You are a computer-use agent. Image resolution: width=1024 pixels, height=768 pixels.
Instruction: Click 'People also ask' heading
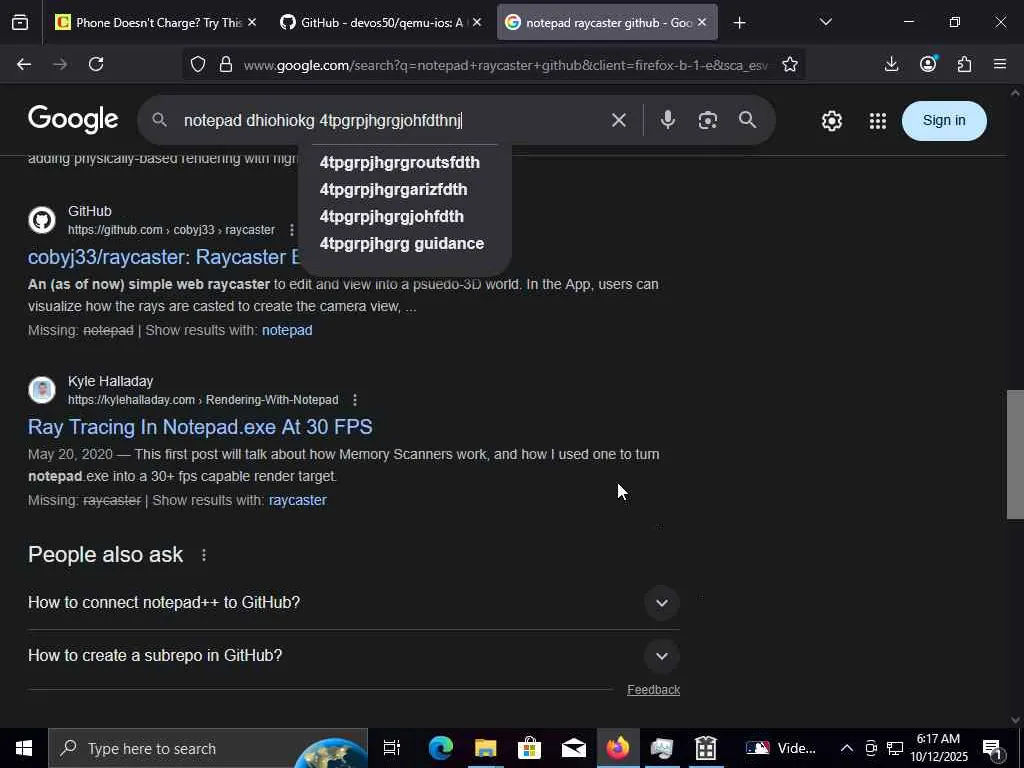pos(105,554)
